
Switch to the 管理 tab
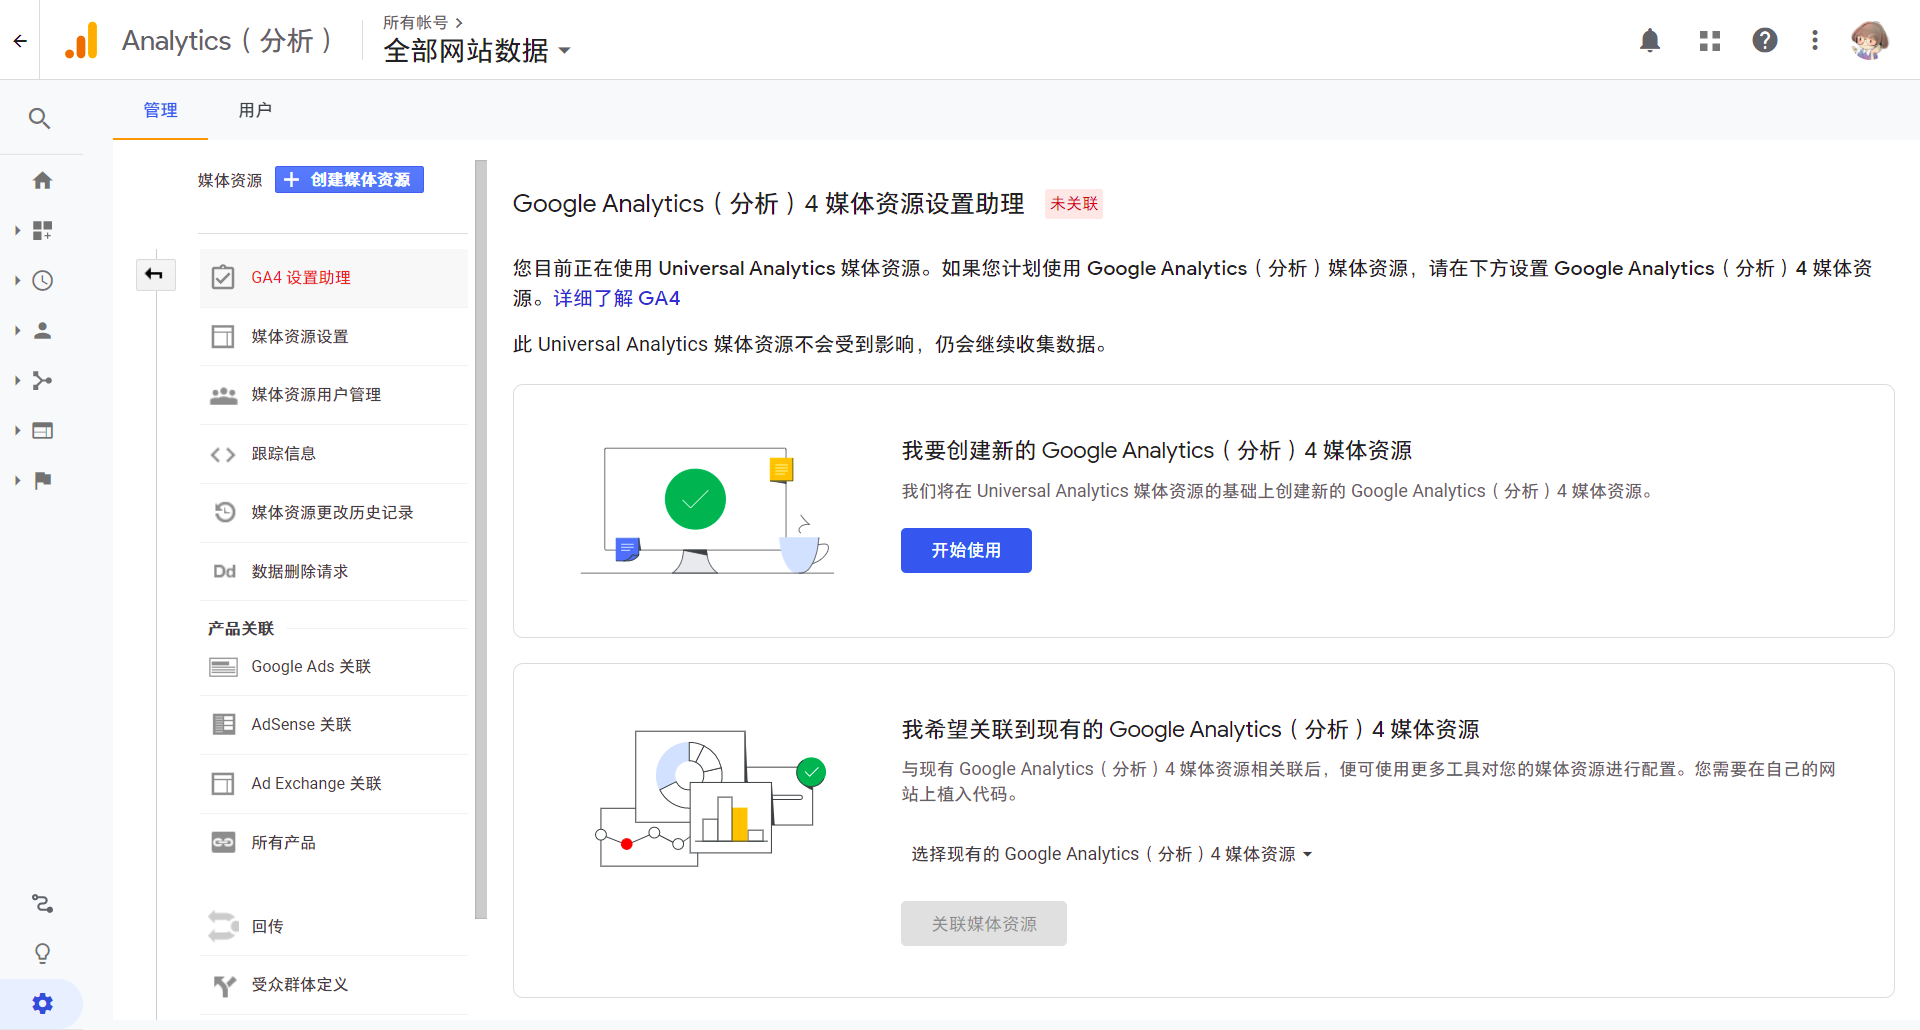tap(160, 110)
